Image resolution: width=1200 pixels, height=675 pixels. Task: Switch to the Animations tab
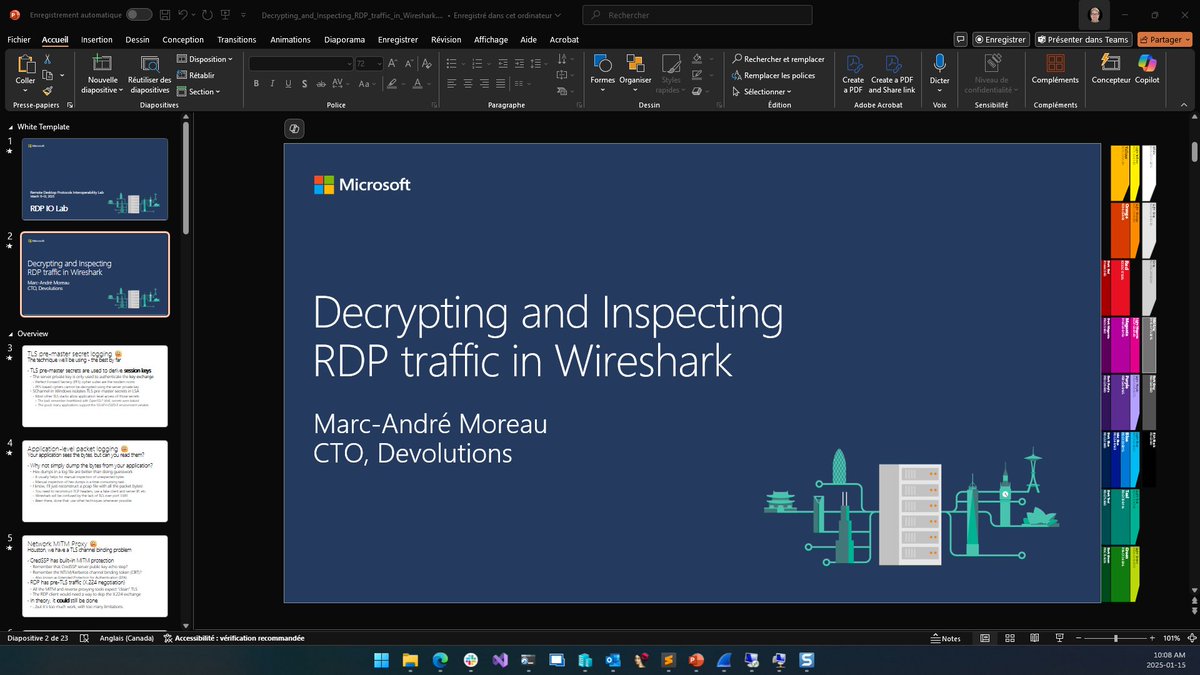[x=291, y=39]
